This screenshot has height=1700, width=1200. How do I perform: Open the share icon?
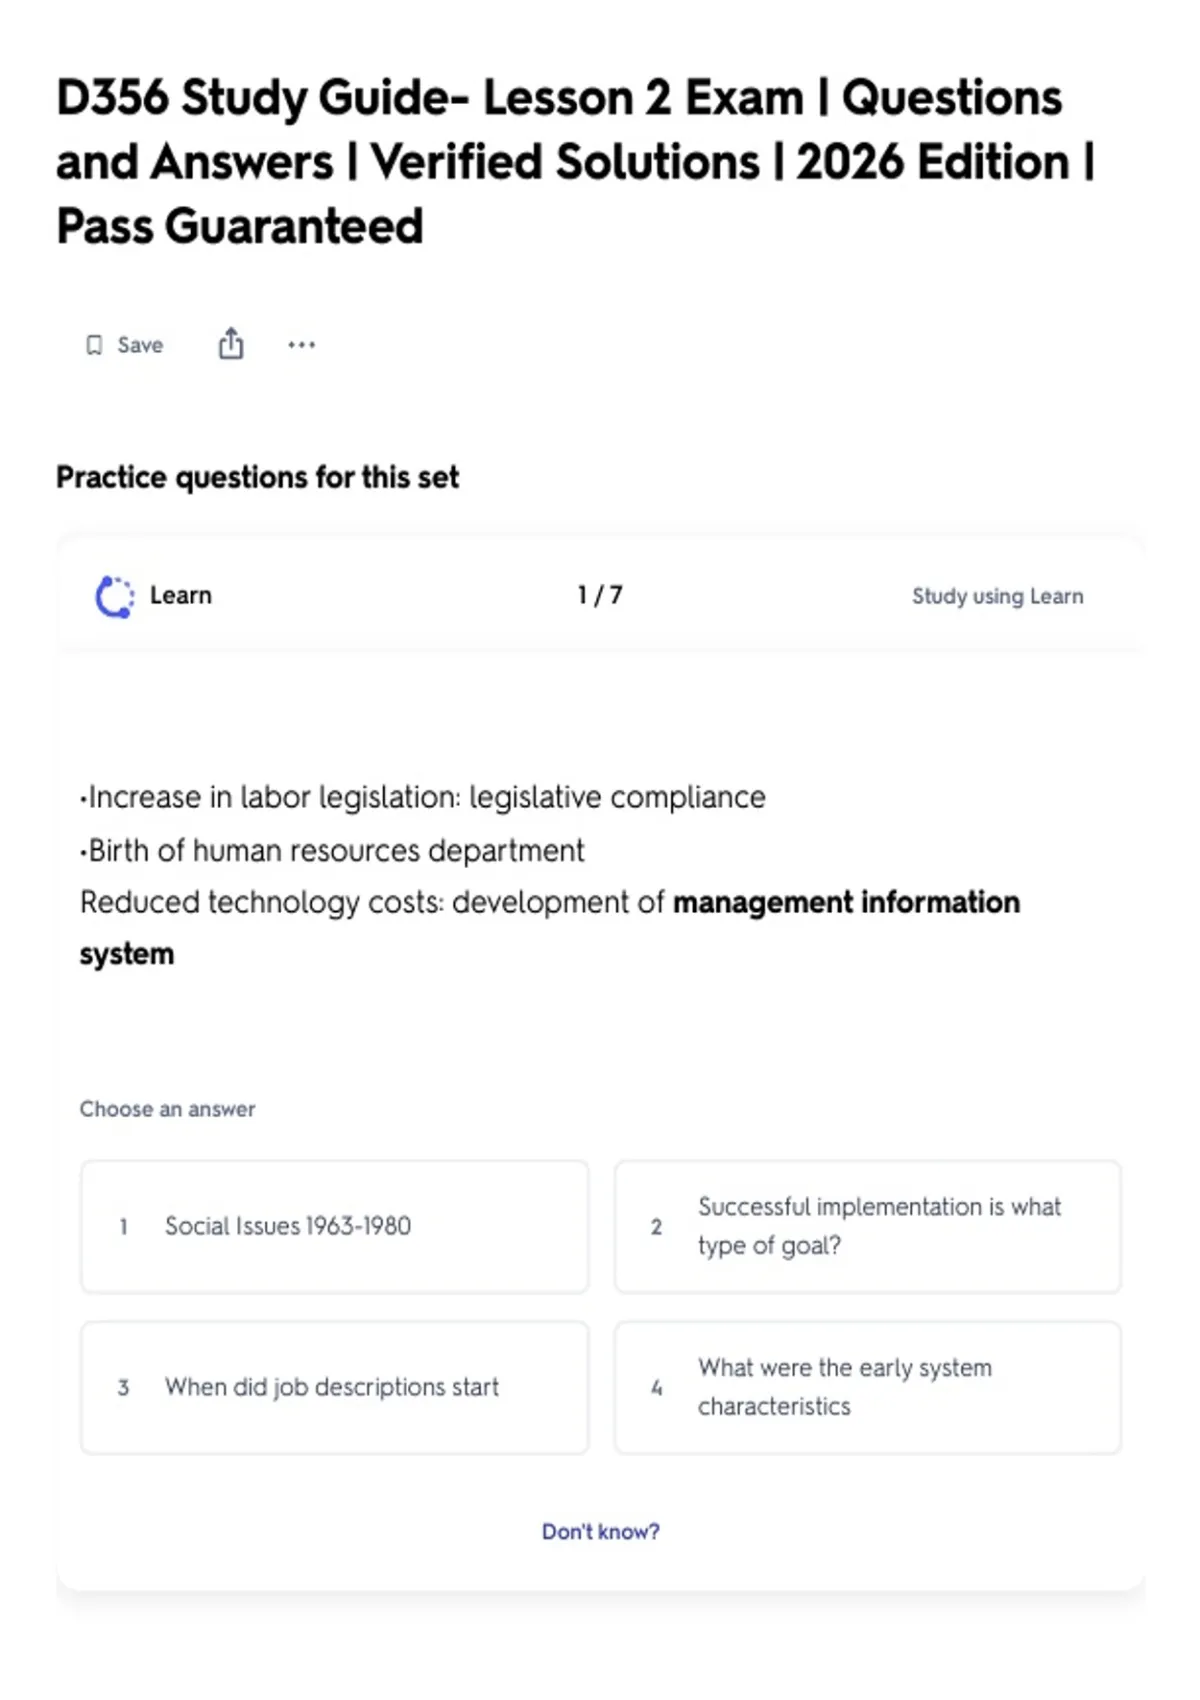[x=231, y=343]
